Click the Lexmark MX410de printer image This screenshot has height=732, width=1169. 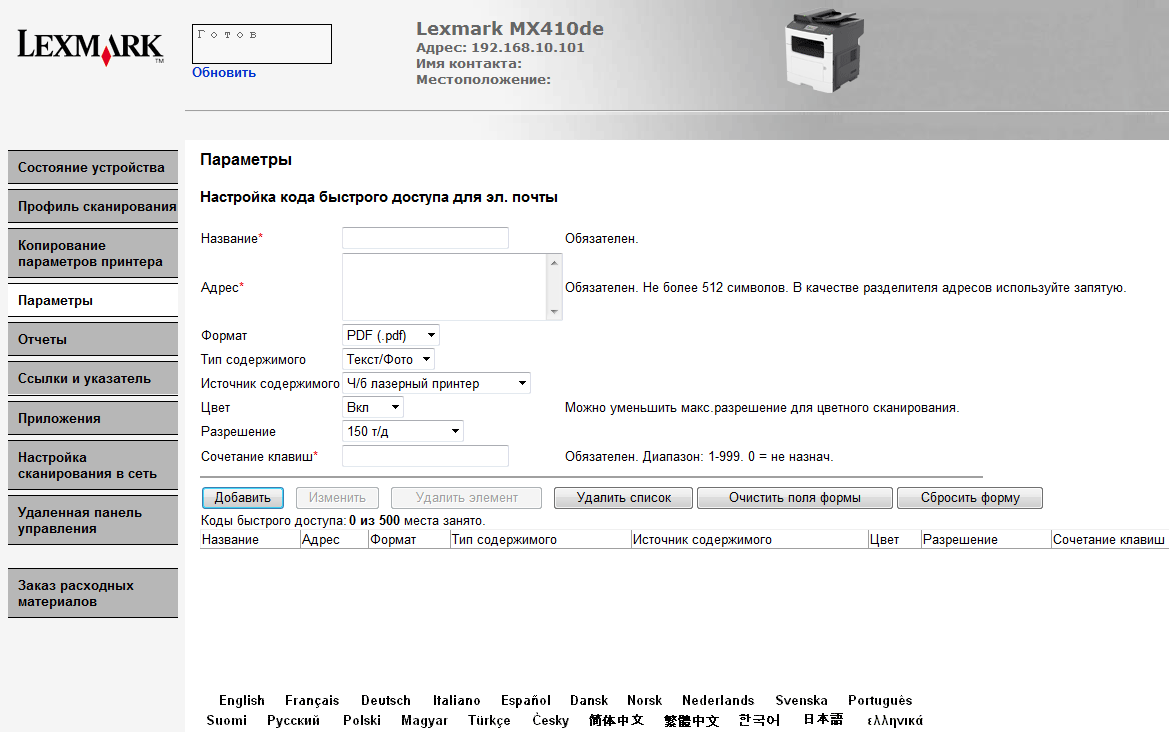pos(824,51)
